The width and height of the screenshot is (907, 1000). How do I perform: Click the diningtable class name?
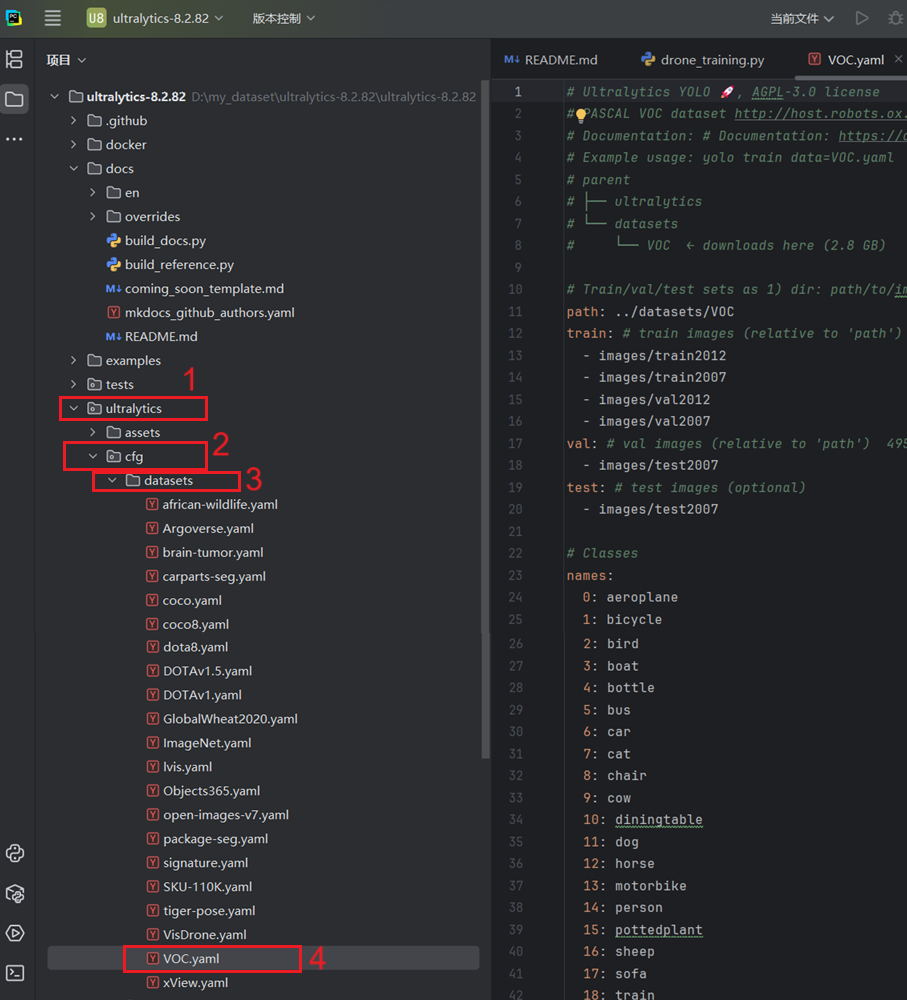pos(658,820)
